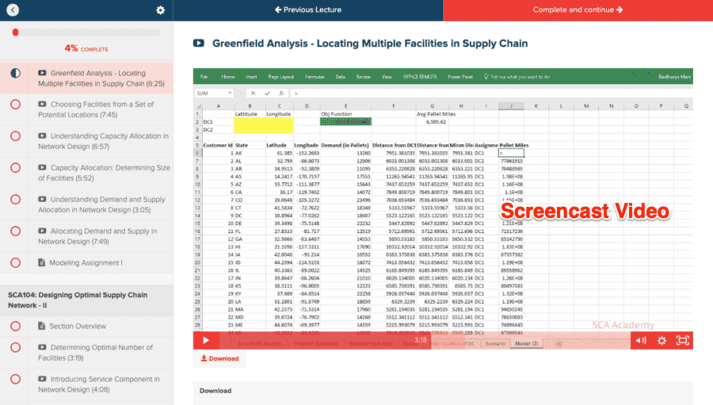Open Excel View tab in video

pos(387,77)
